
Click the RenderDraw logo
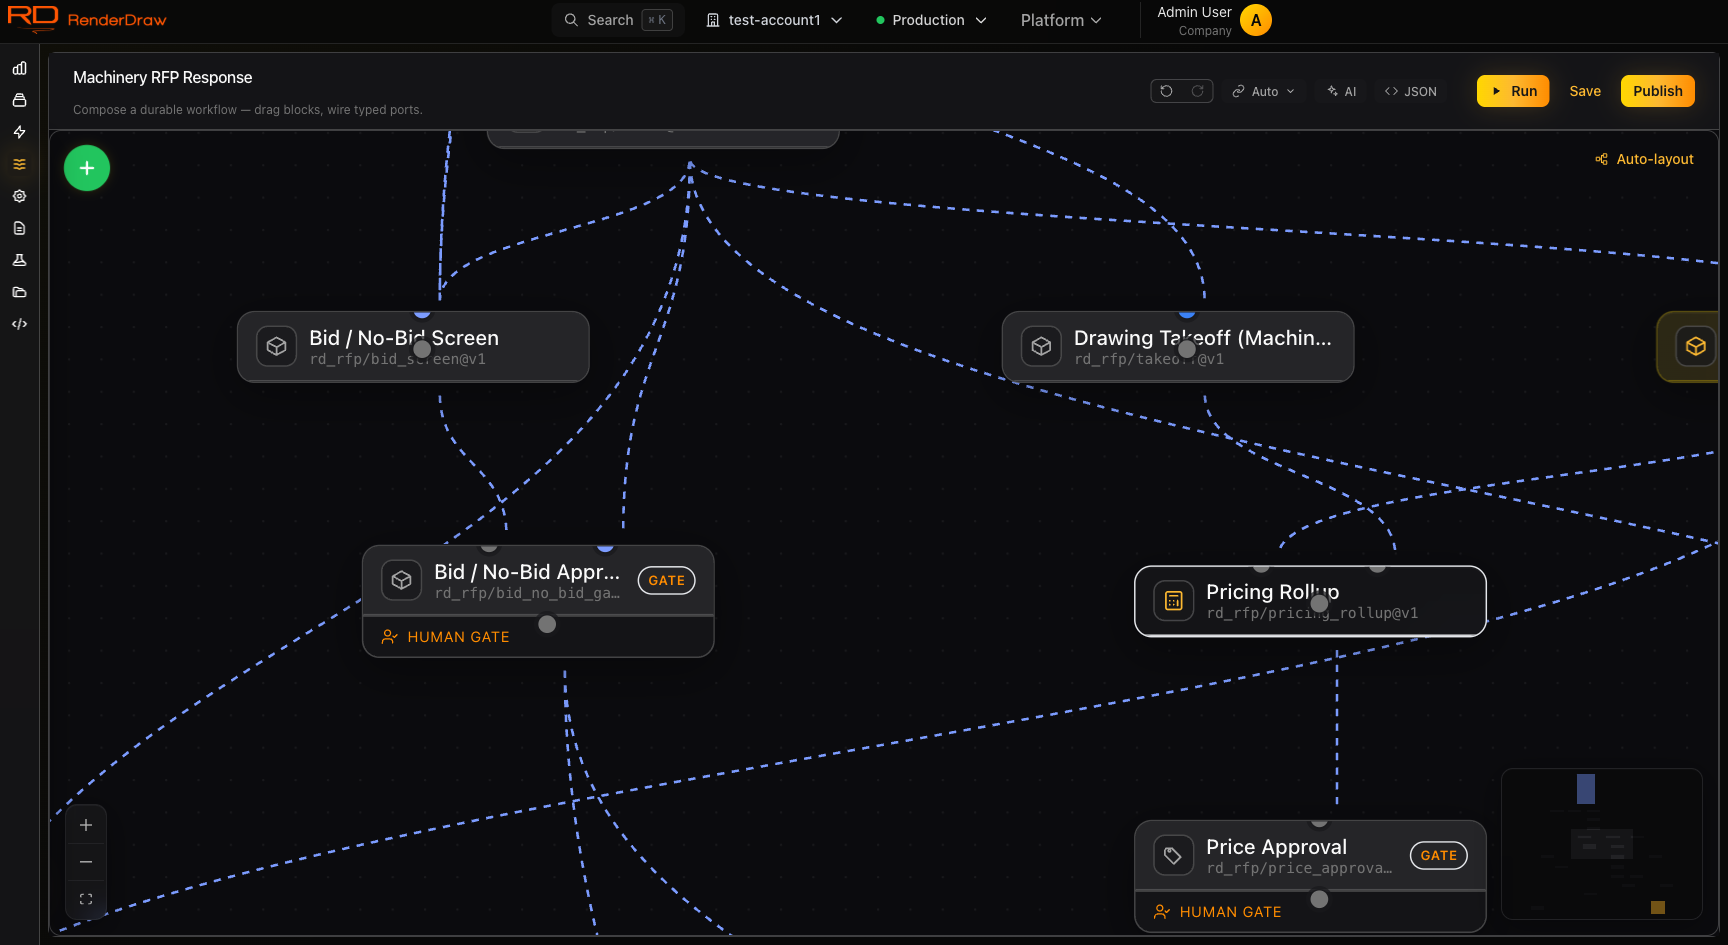click(x=87, y=19)
